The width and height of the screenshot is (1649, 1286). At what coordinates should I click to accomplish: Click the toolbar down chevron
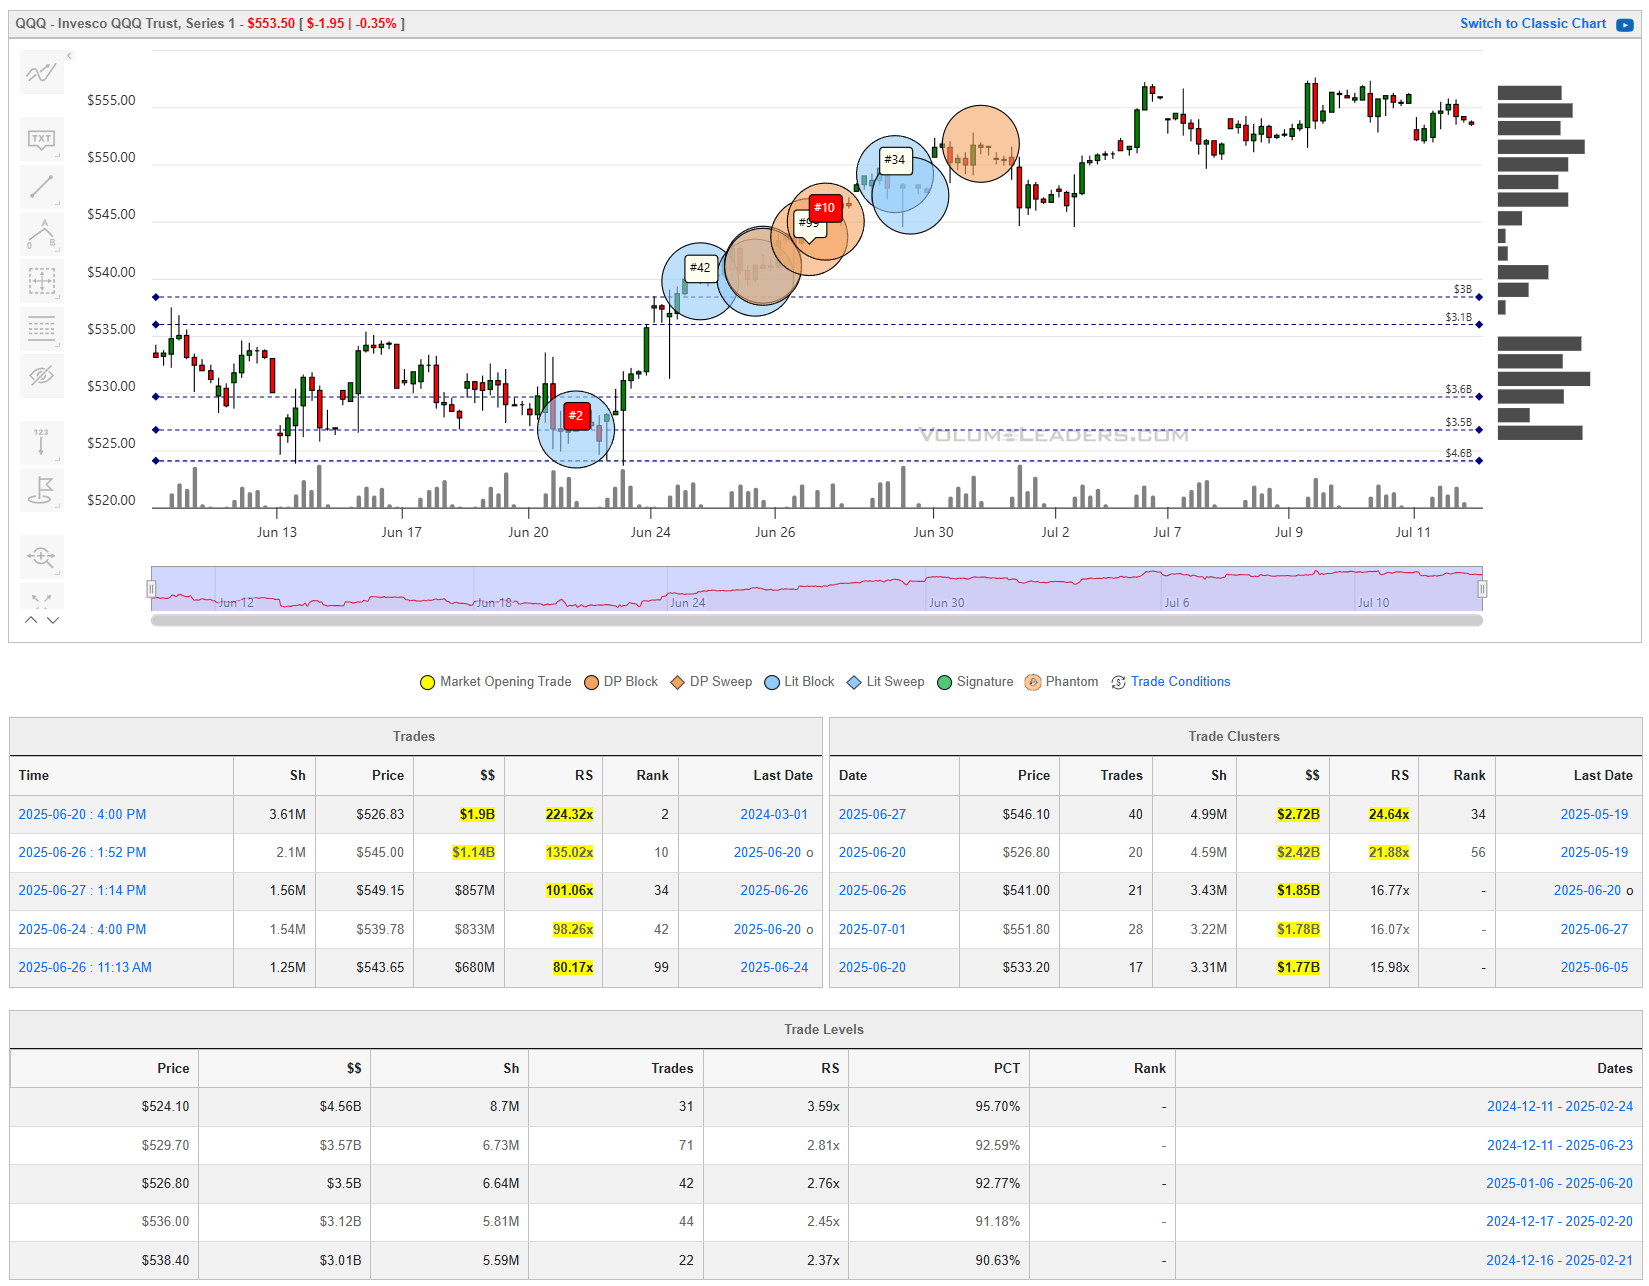tap(53, 620)
